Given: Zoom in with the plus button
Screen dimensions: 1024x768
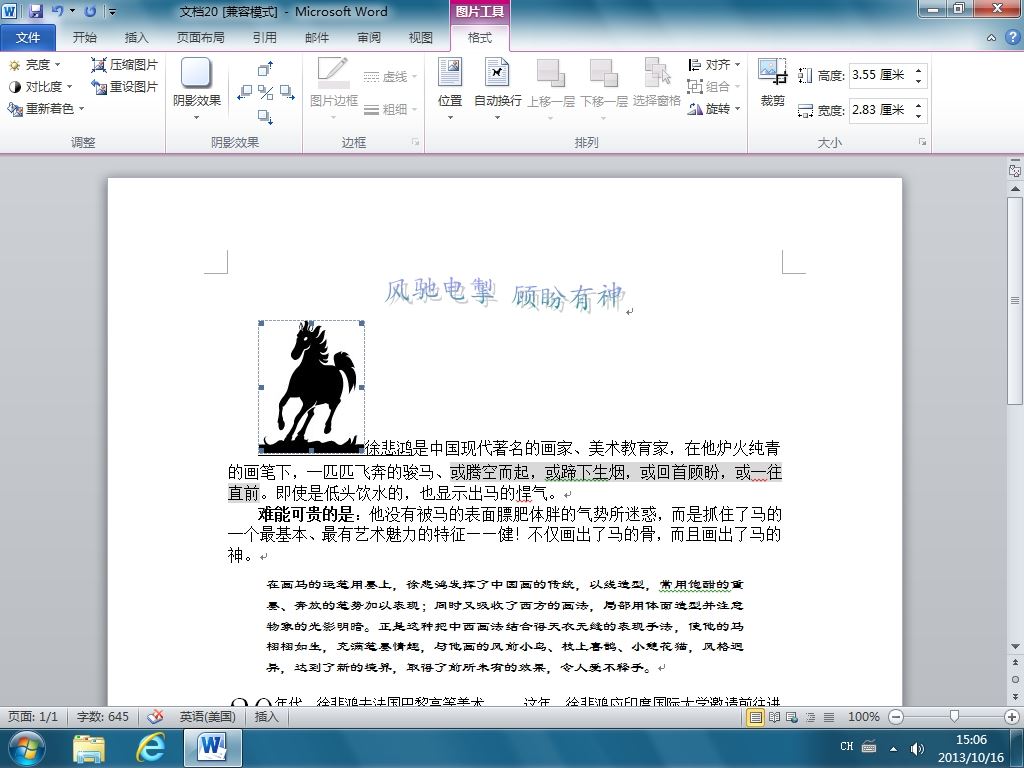Looking at the screenshot, I should pyautogui.click(x=1012, y=717).
